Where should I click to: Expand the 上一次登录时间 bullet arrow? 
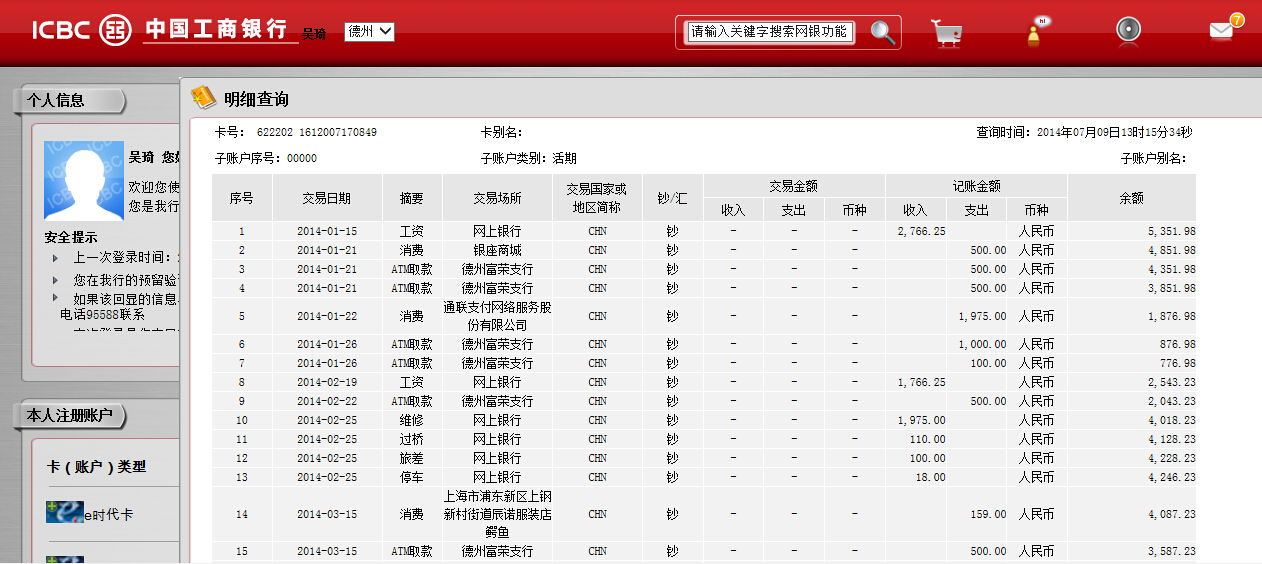point(56,258)
